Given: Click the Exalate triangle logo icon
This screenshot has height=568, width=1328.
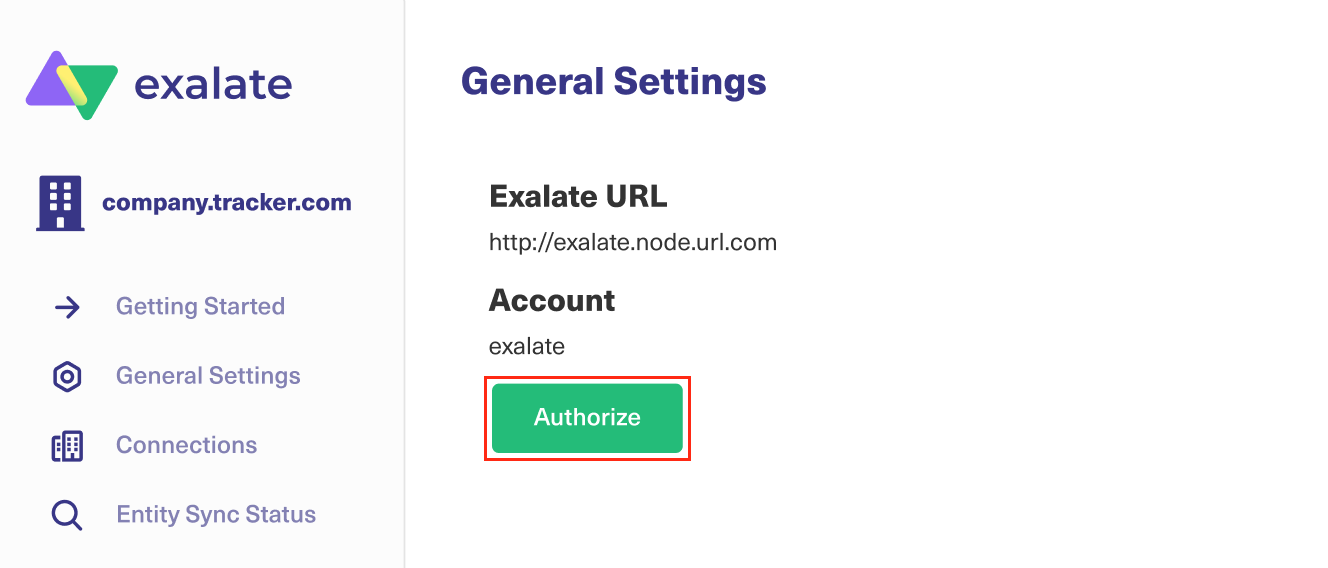Looking at the screenshot, I should [72, 85].
